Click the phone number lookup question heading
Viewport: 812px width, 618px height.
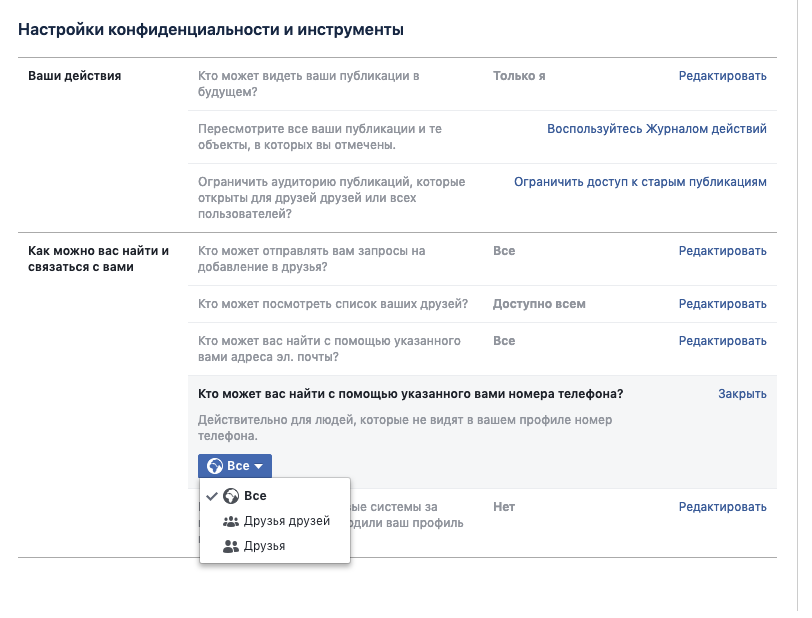coord(410,394)
